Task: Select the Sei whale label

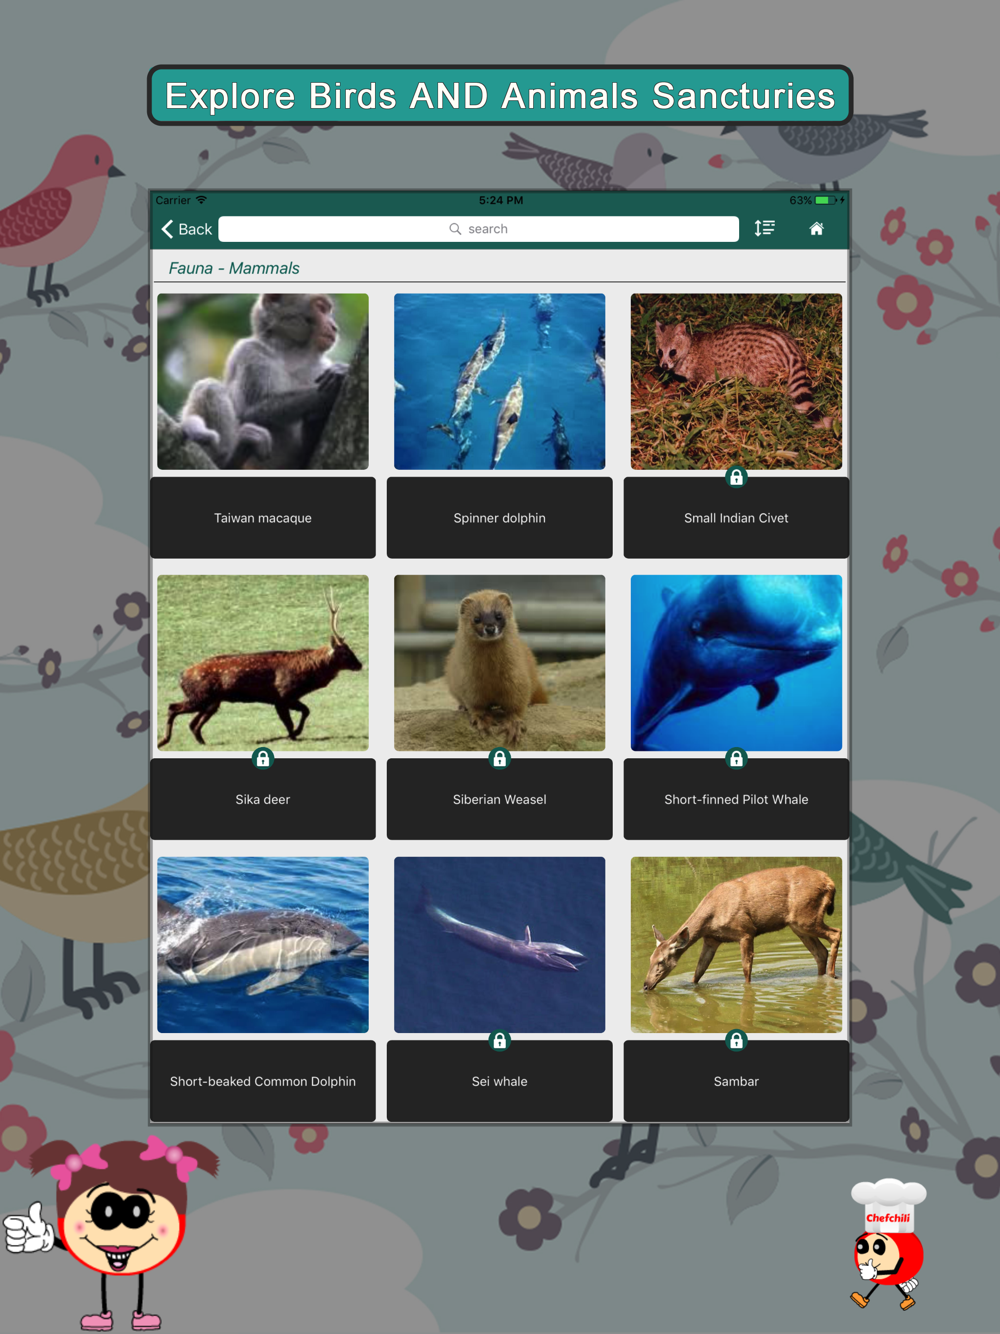Action: pyautogui.click(x=500, y=1081)
